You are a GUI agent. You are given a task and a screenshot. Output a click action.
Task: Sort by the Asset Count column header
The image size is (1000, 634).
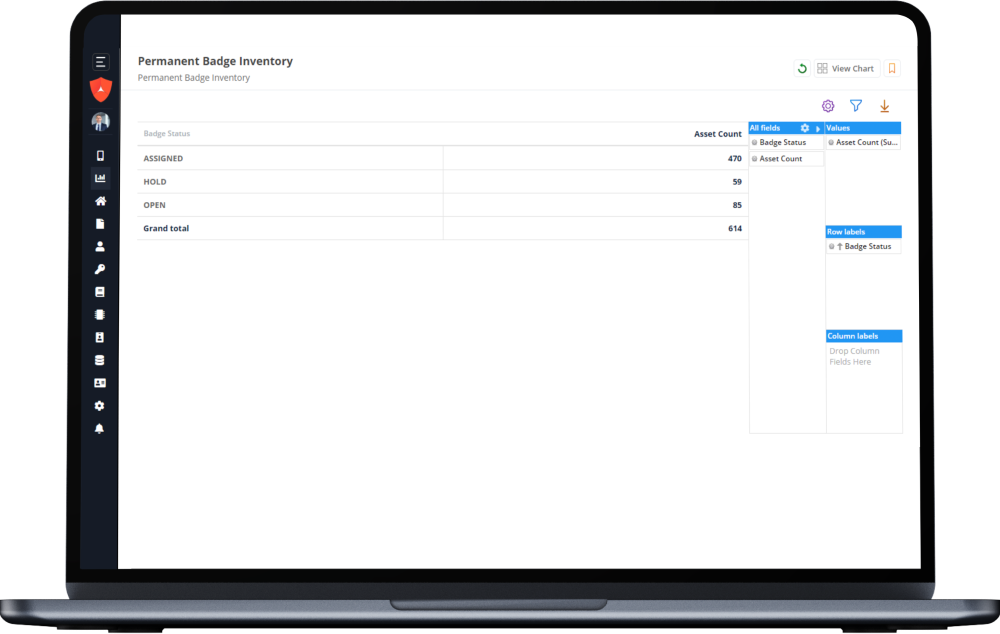pyautogui.click(x=717, y=134)
